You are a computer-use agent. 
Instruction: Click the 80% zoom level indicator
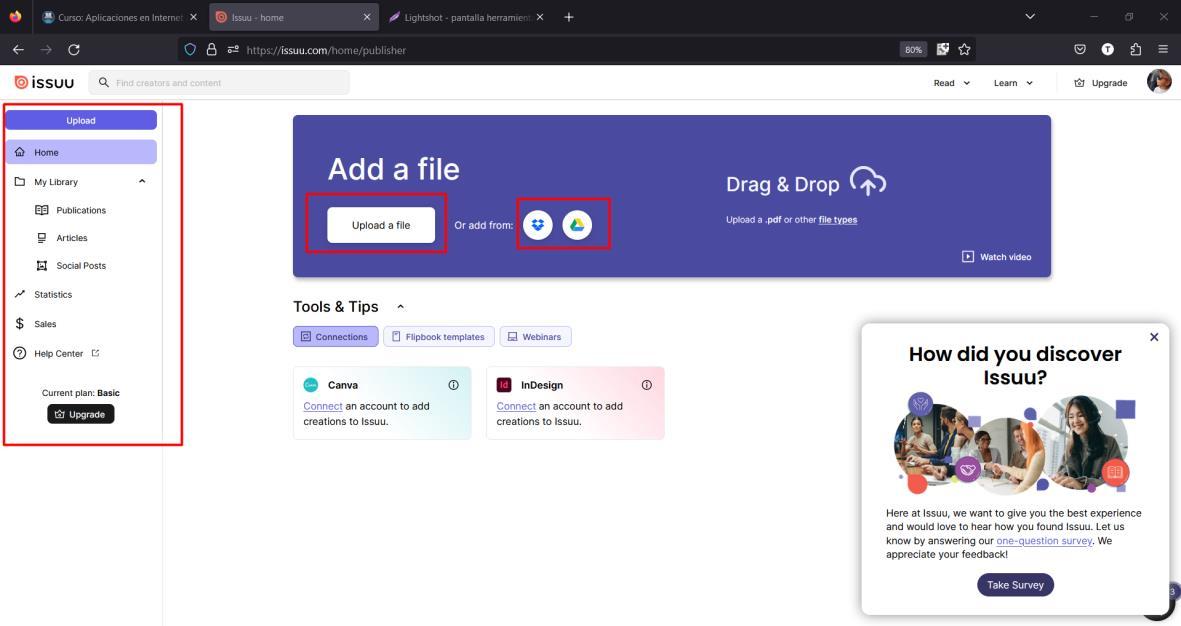point(913,50)
